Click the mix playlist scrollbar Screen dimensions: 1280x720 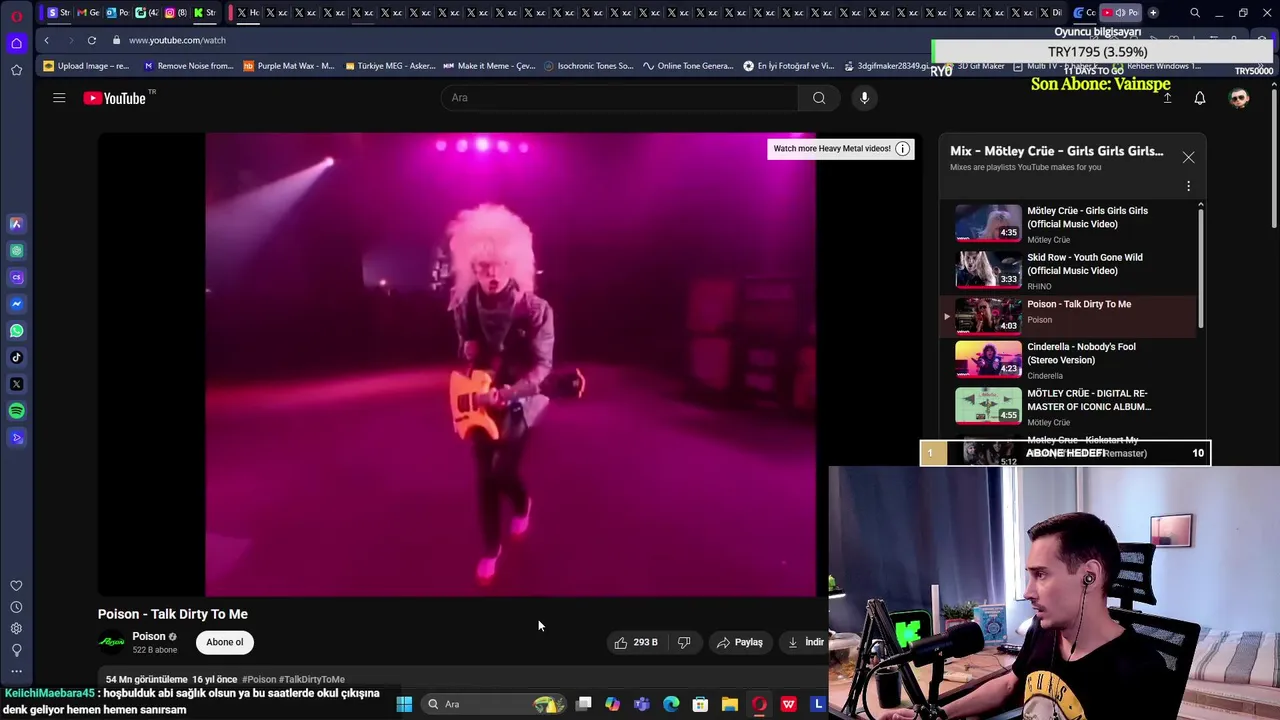tap(1201, 267)
